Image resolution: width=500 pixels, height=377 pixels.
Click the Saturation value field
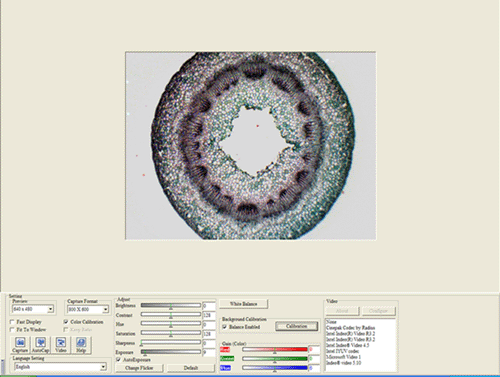click(x=209, y=334)
